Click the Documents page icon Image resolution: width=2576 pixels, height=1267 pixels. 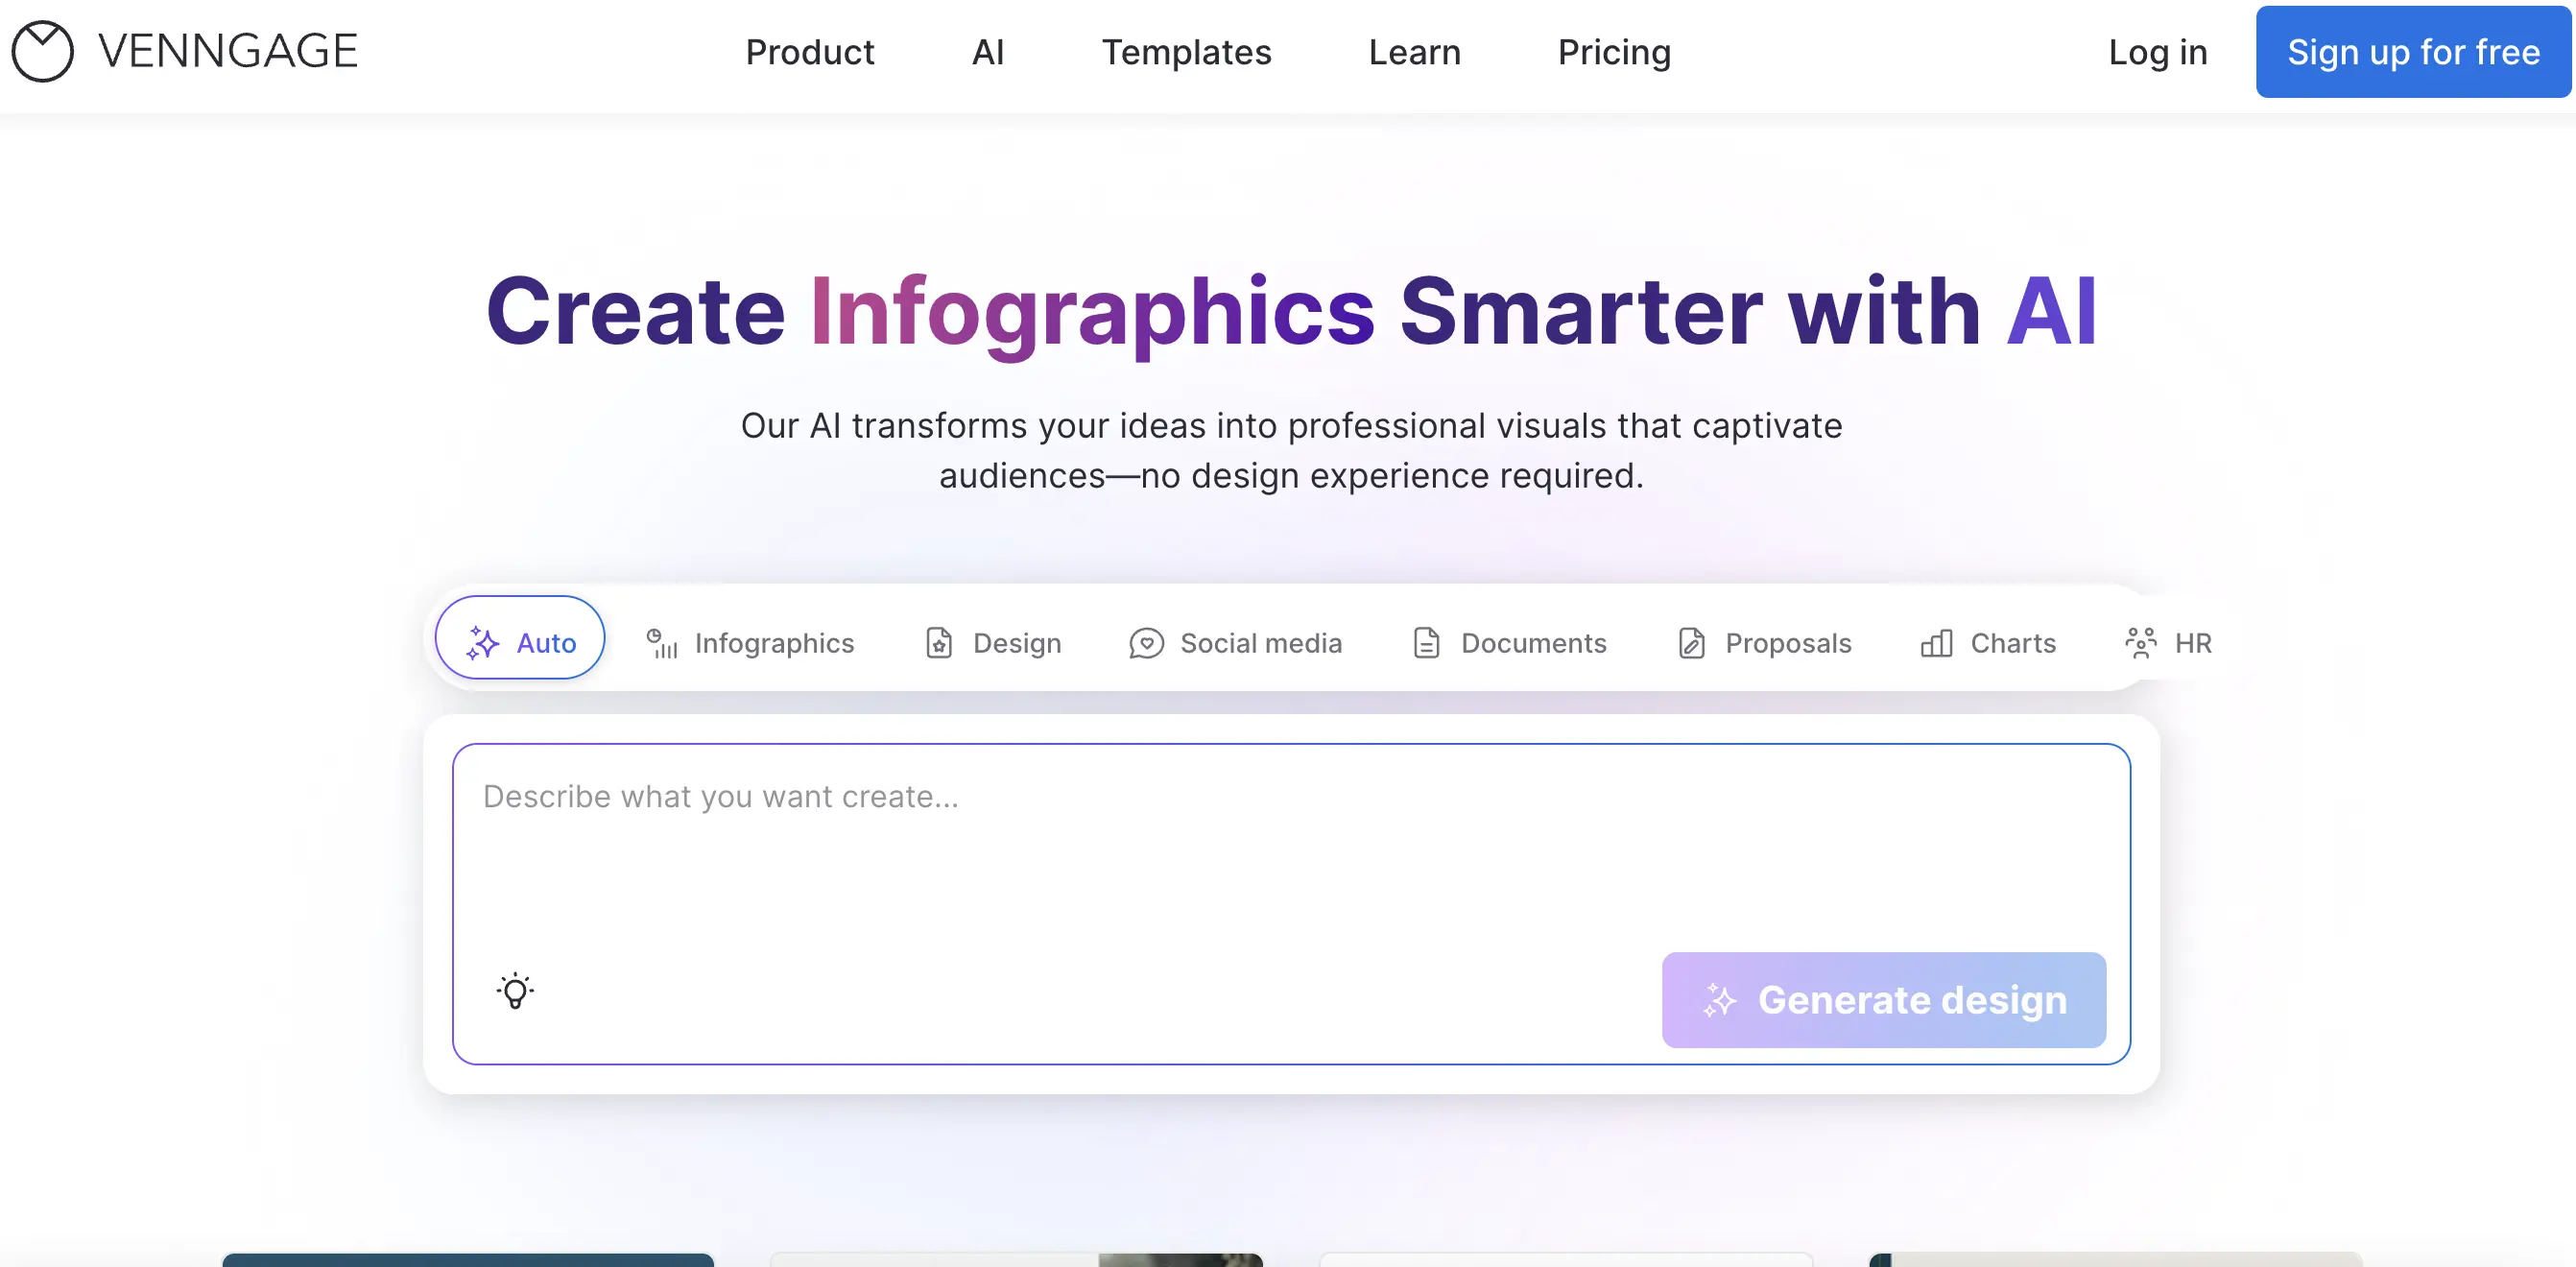pos(1426,643)
